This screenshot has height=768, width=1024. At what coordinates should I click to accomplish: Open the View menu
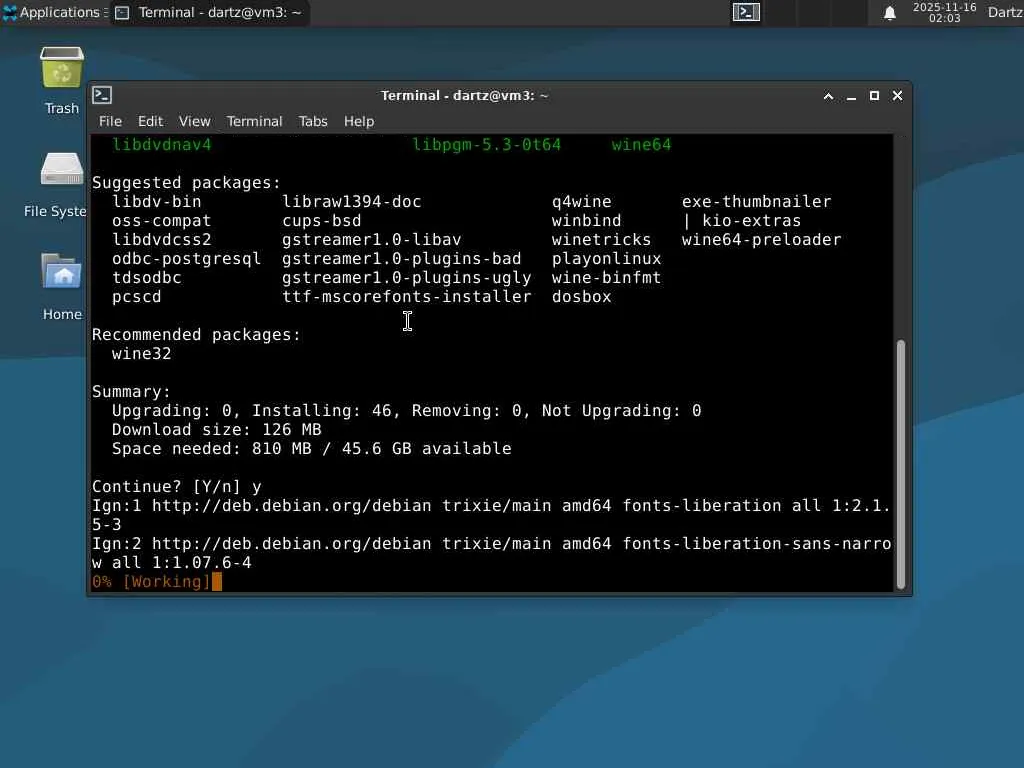coord(195,121)
